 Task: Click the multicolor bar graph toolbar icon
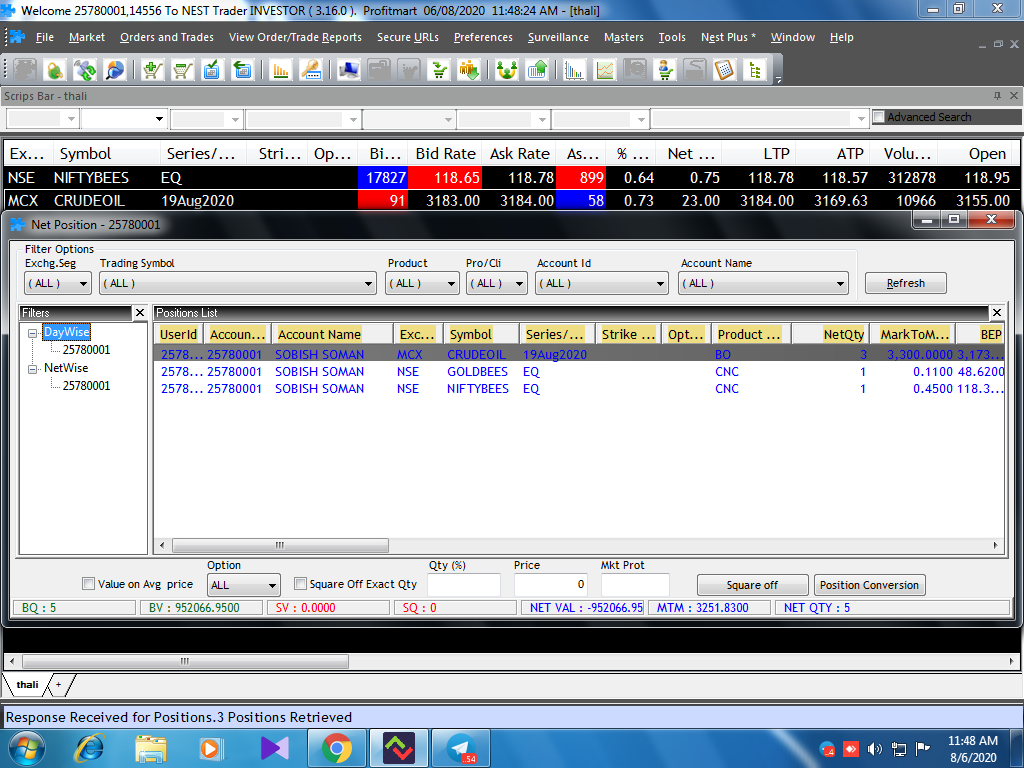575,69
